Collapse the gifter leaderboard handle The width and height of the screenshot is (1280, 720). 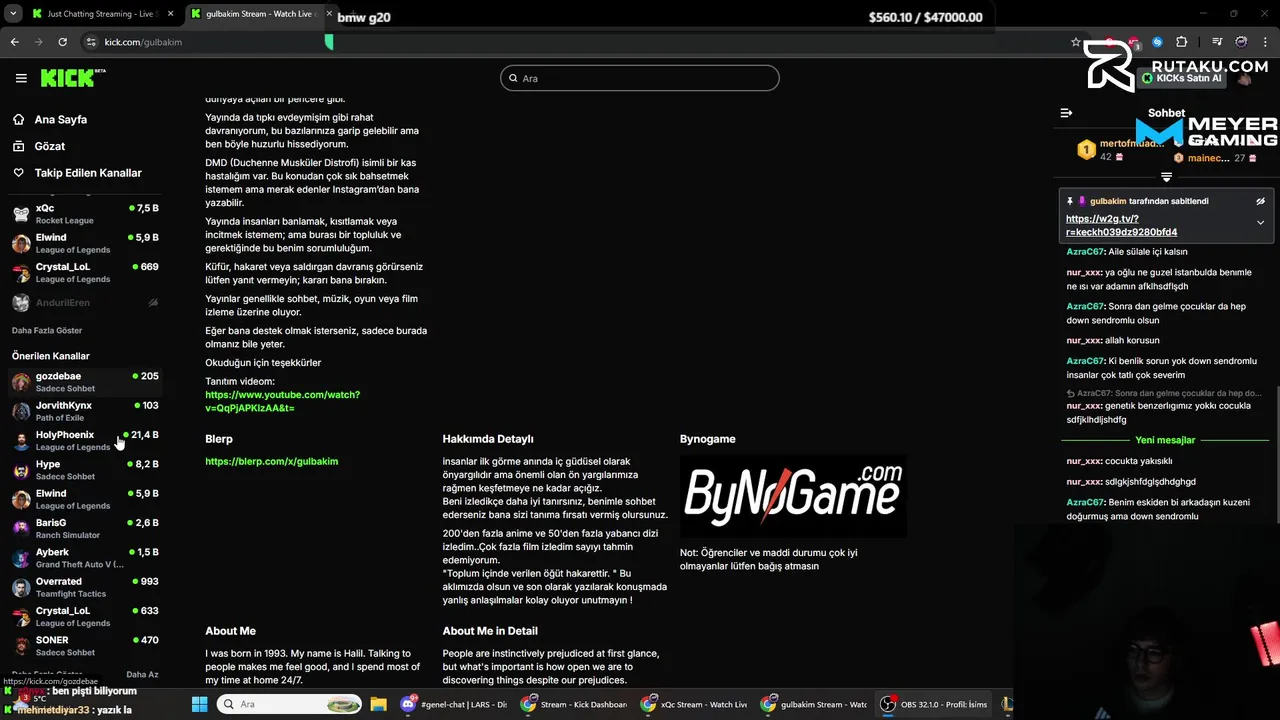point(1166,177)
